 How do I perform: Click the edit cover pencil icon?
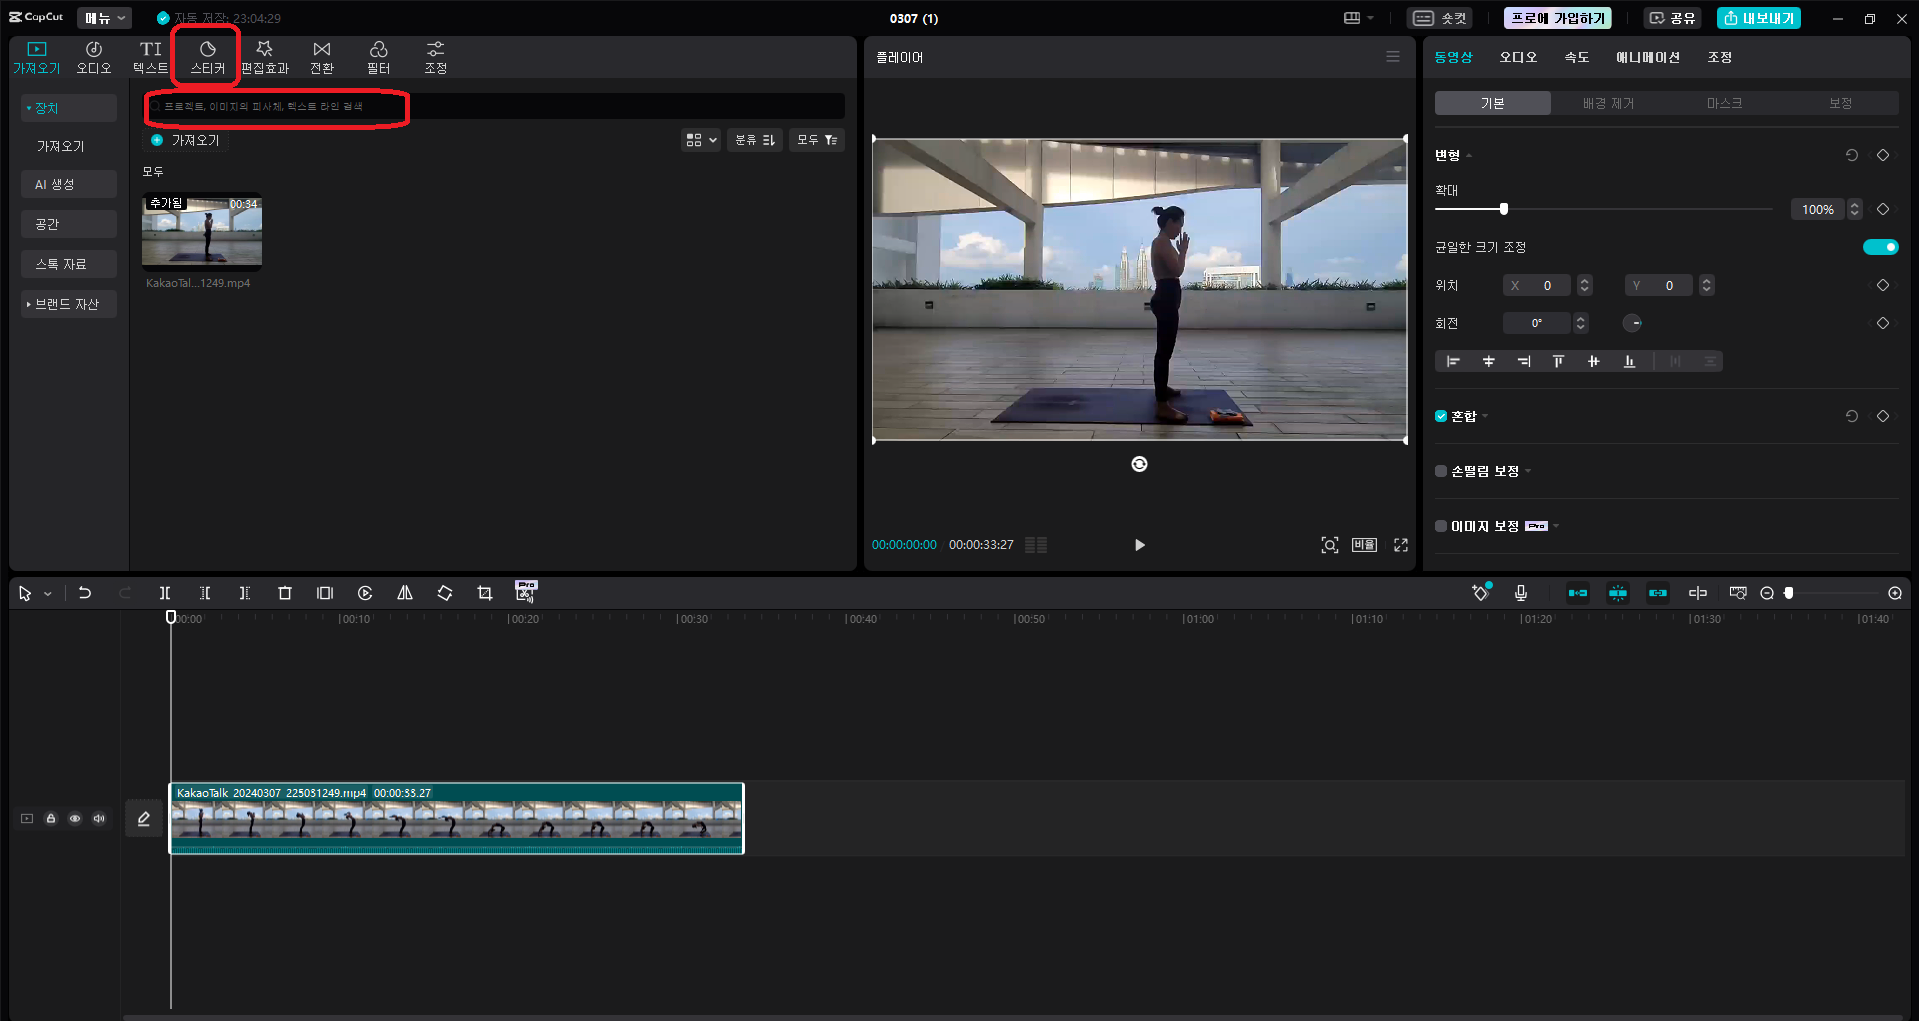(x=144, y=819)
